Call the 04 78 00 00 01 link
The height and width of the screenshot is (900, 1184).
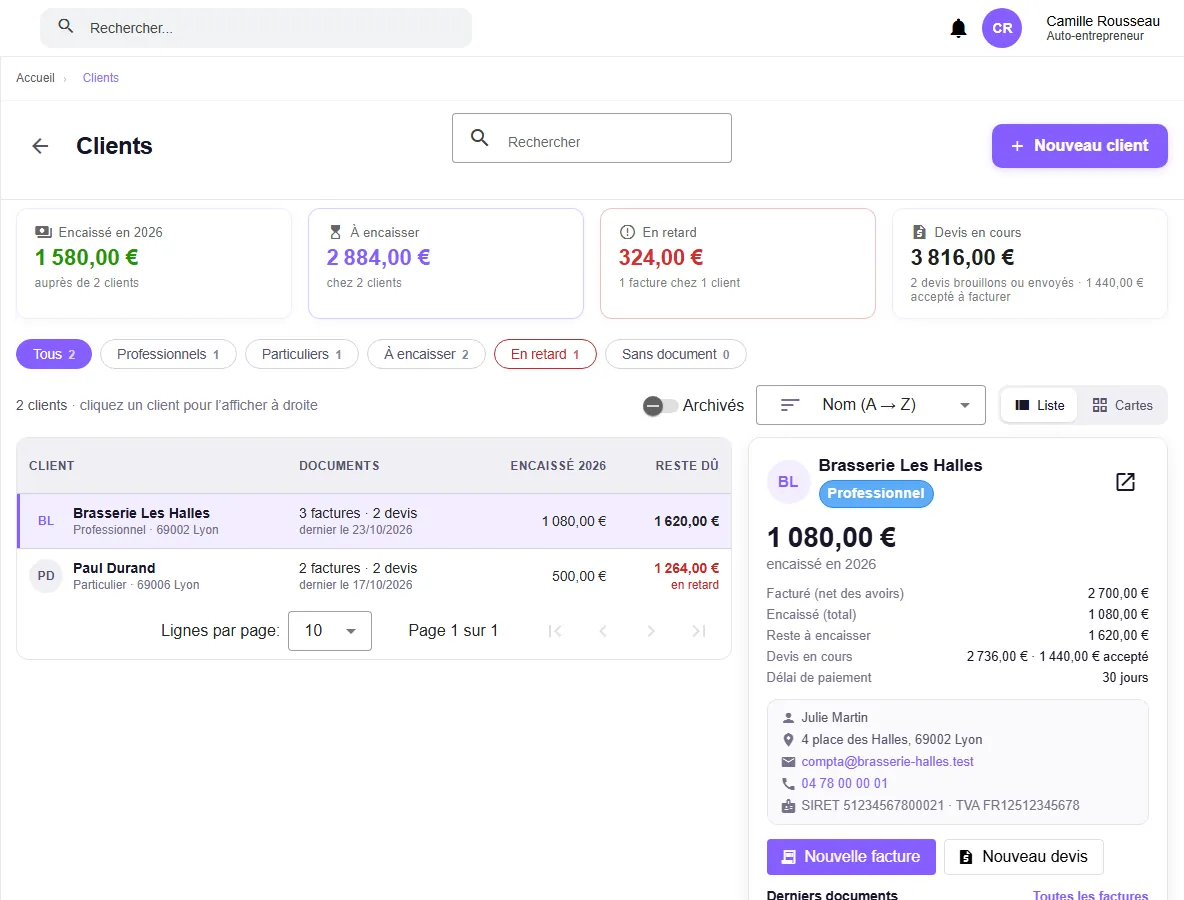pos(844,784)
